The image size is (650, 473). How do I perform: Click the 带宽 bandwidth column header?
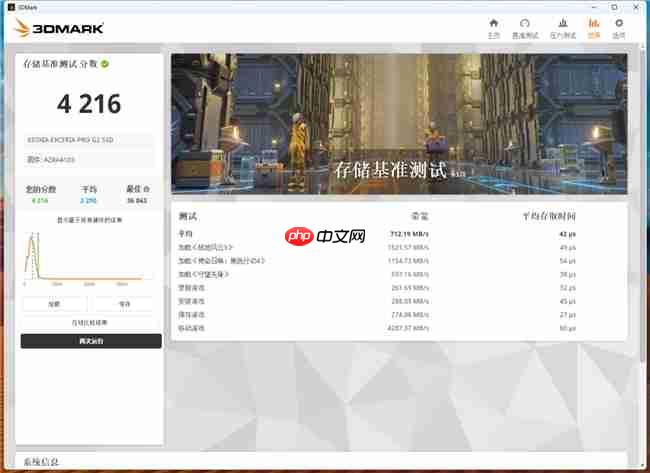point(420,216)
